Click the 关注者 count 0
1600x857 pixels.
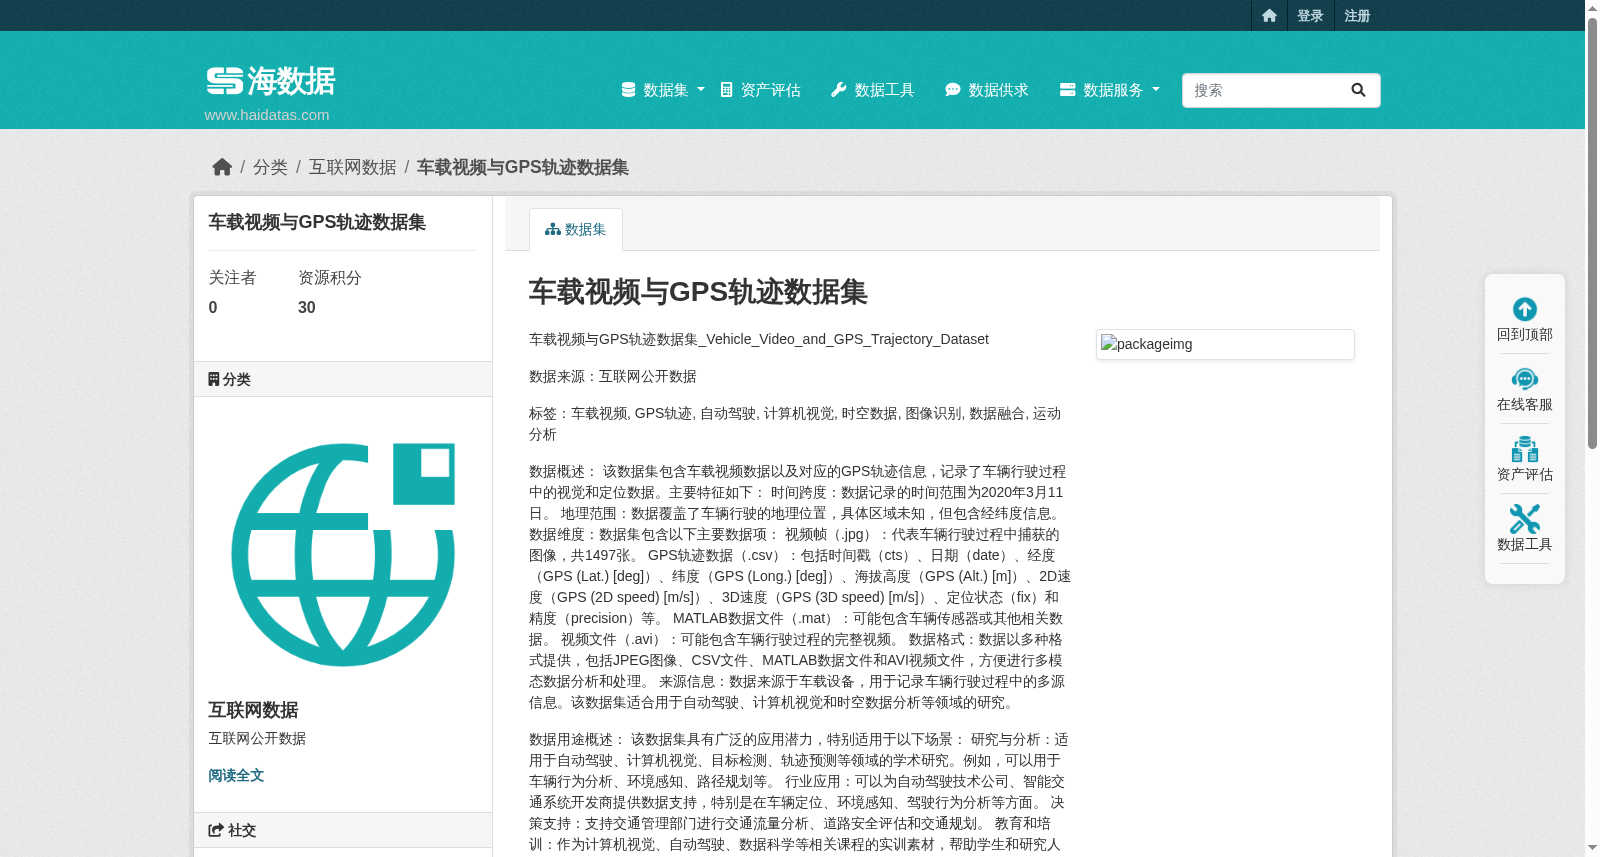[x=213, y=308]
